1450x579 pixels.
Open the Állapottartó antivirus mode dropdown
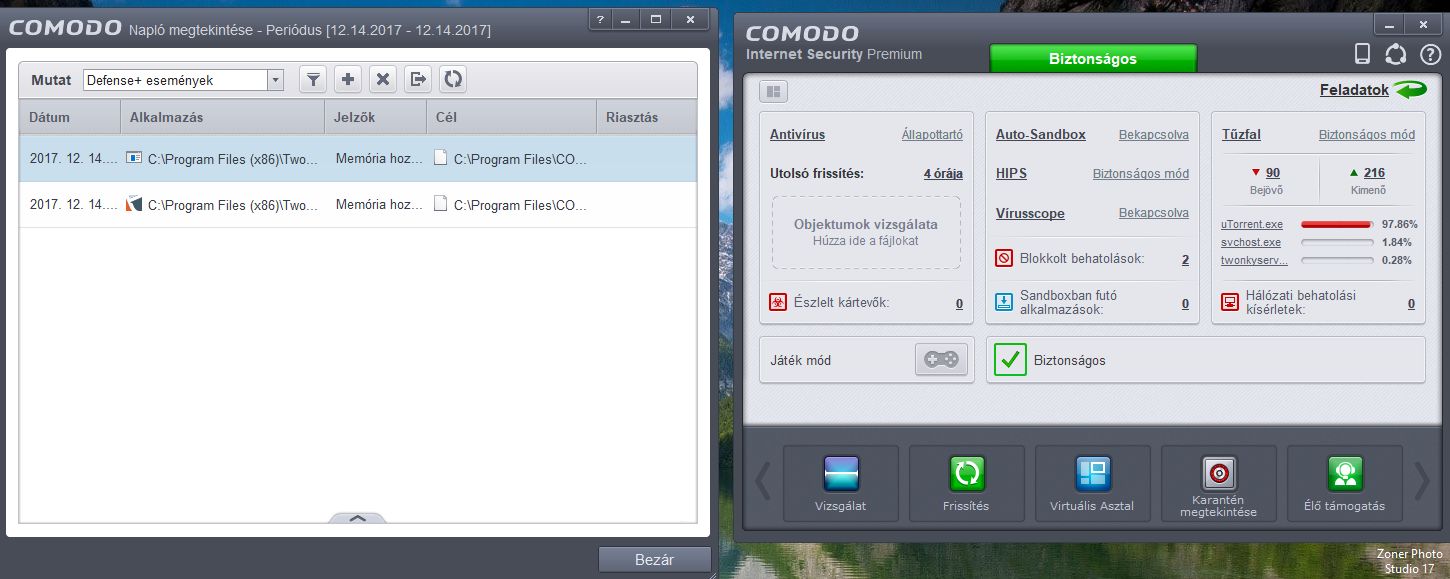932,134
